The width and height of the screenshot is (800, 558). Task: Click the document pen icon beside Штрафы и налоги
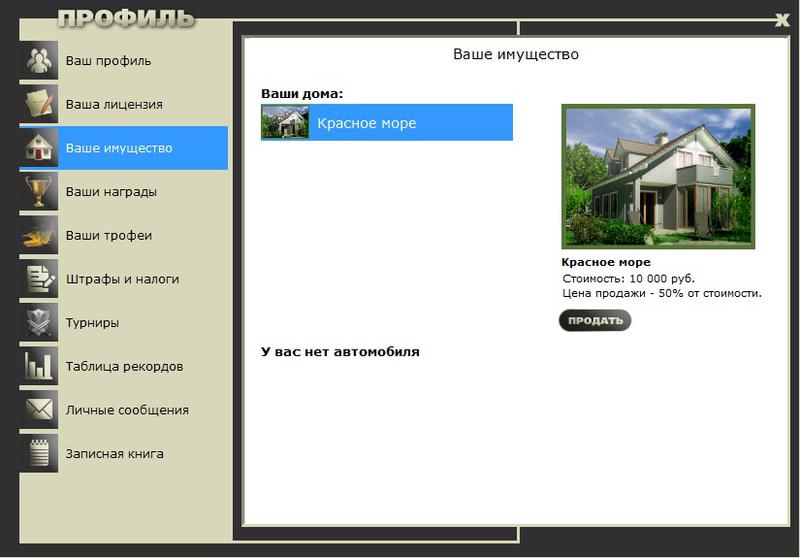coord(39,279)
